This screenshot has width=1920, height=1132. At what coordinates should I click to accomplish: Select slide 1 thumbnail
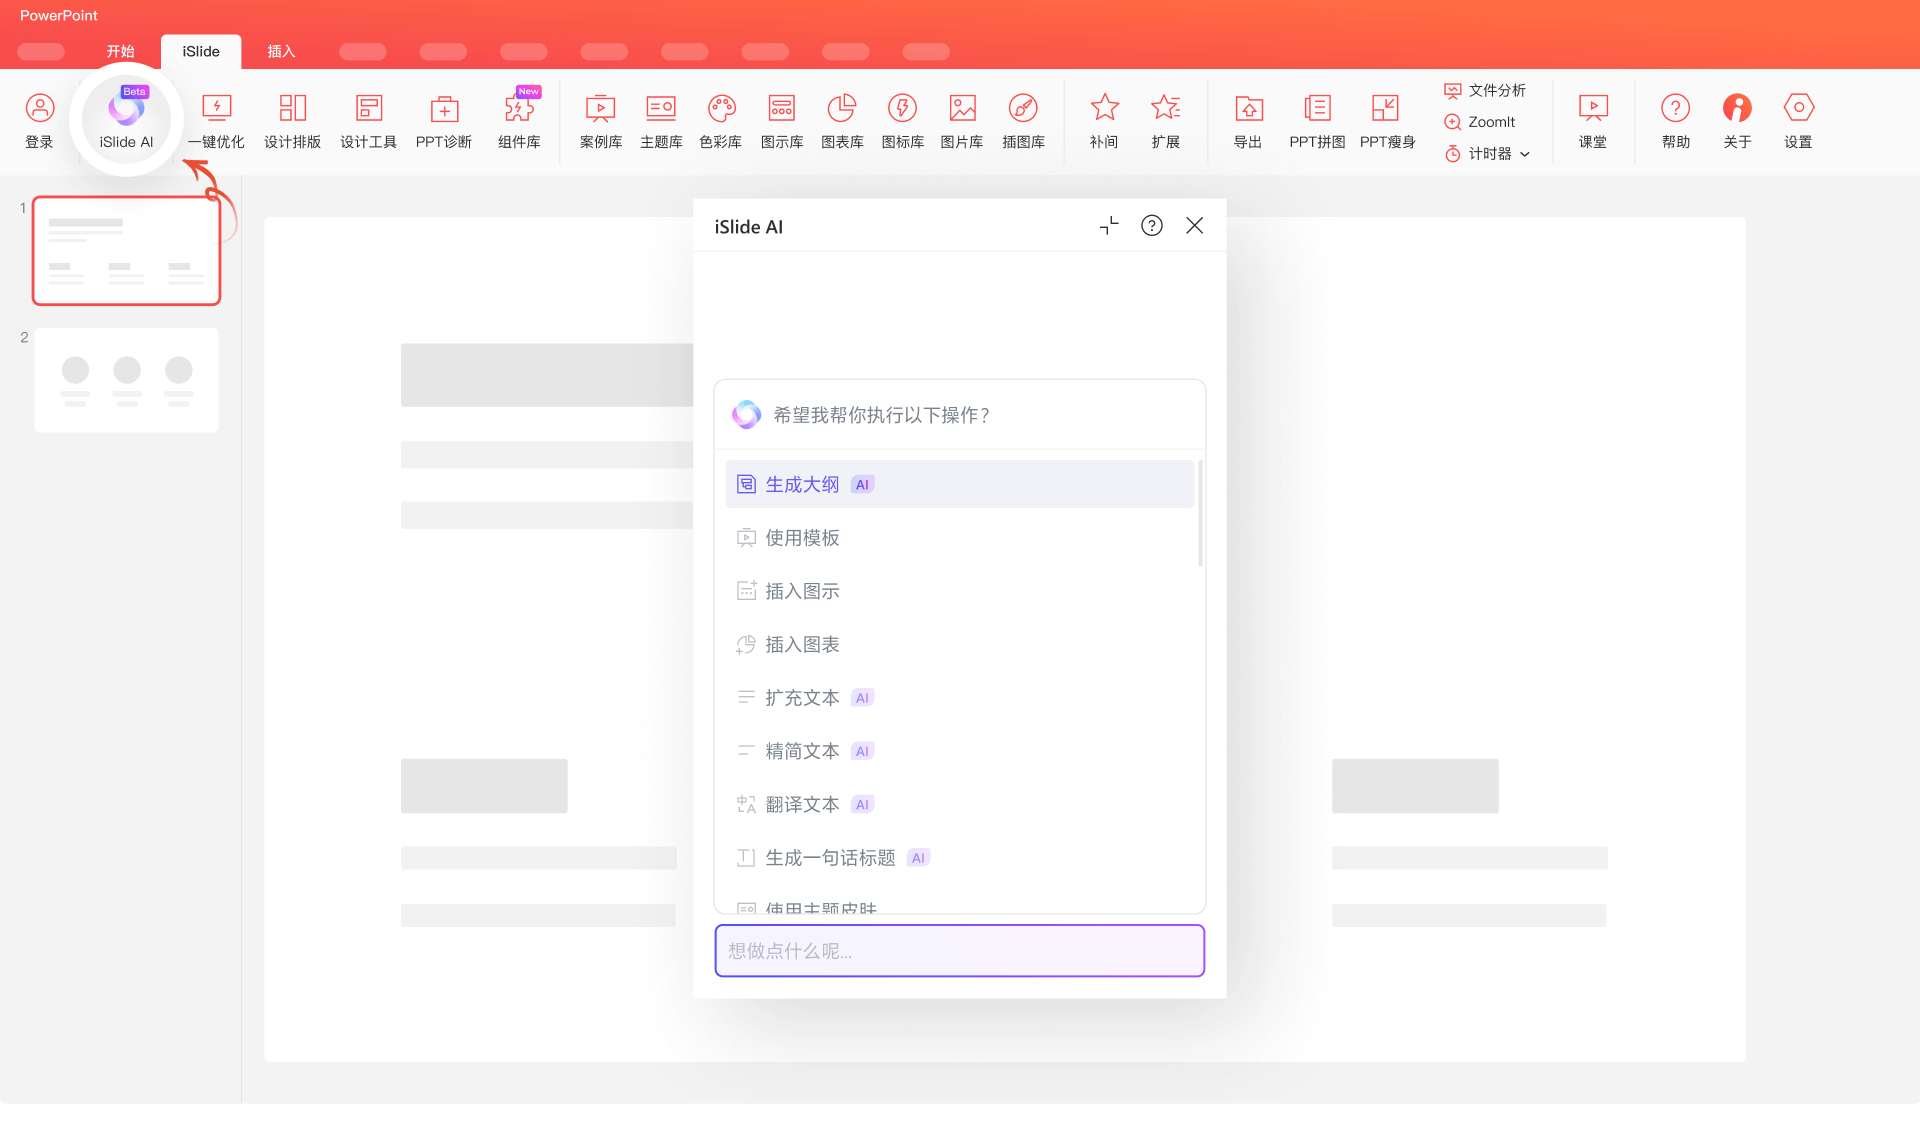126,250
